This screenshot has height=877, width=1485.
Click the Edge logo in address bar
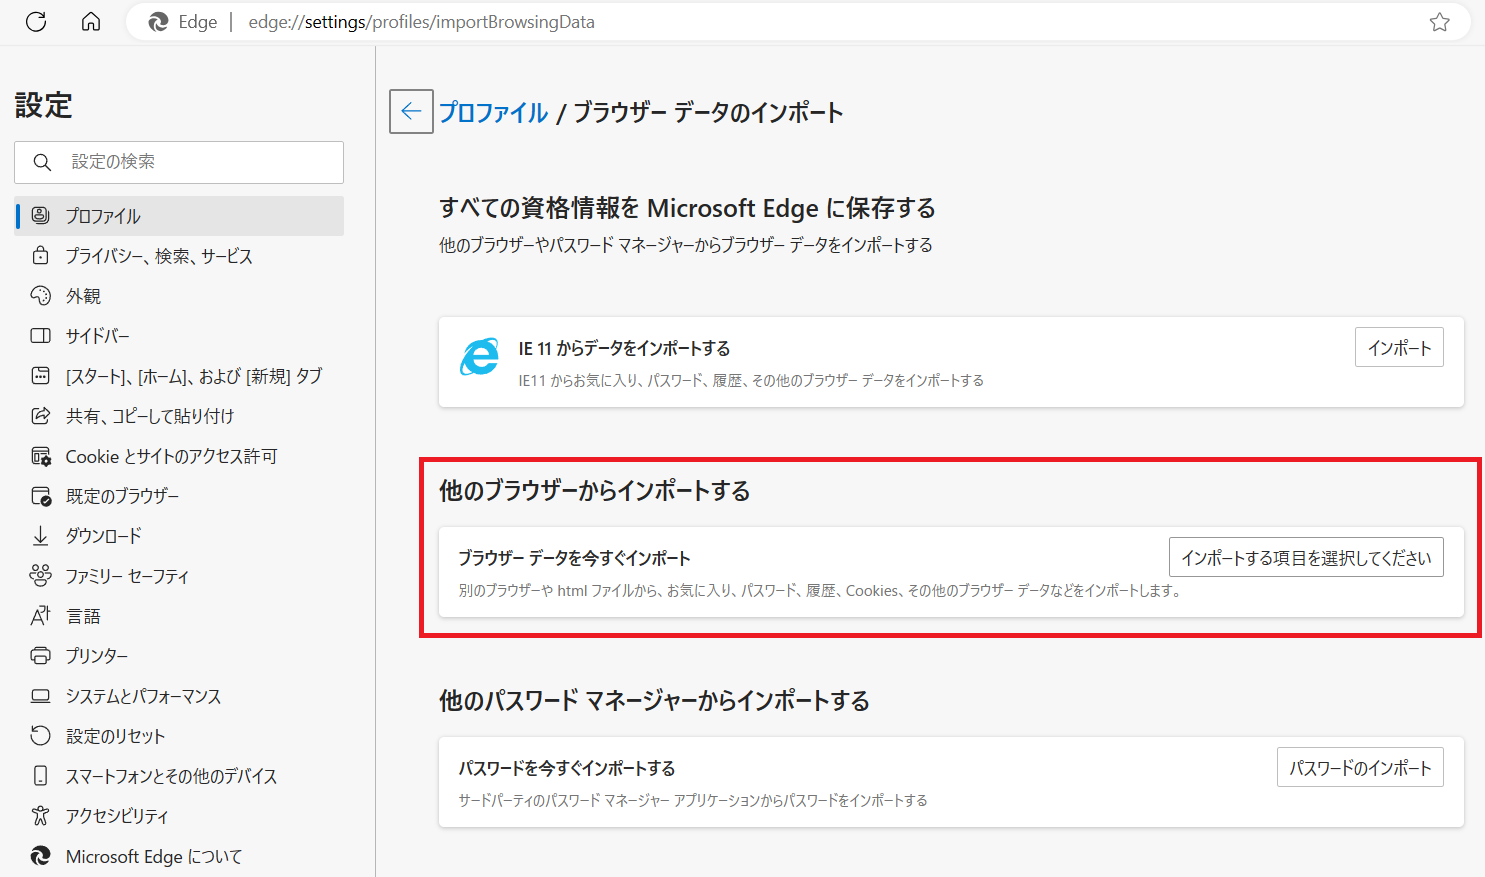pos(158,22)
